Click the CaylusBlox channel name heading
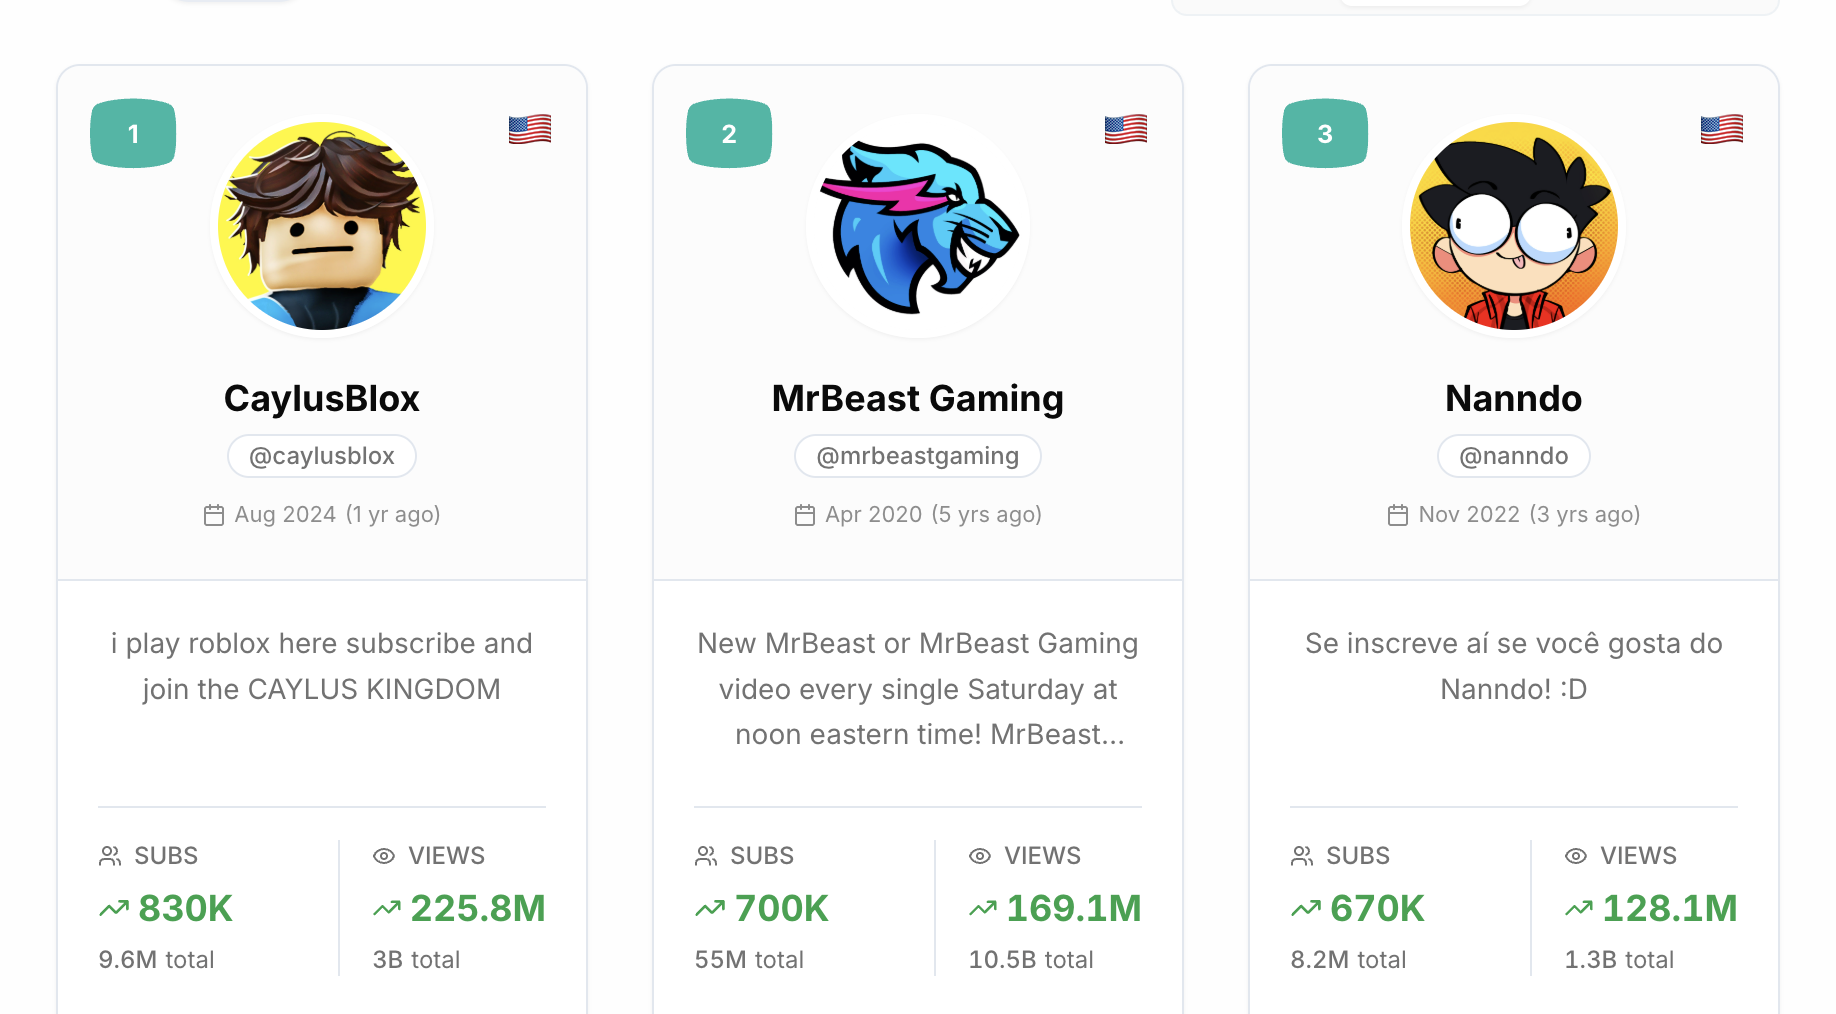Screen dimensions: 1836x1014 321,398
